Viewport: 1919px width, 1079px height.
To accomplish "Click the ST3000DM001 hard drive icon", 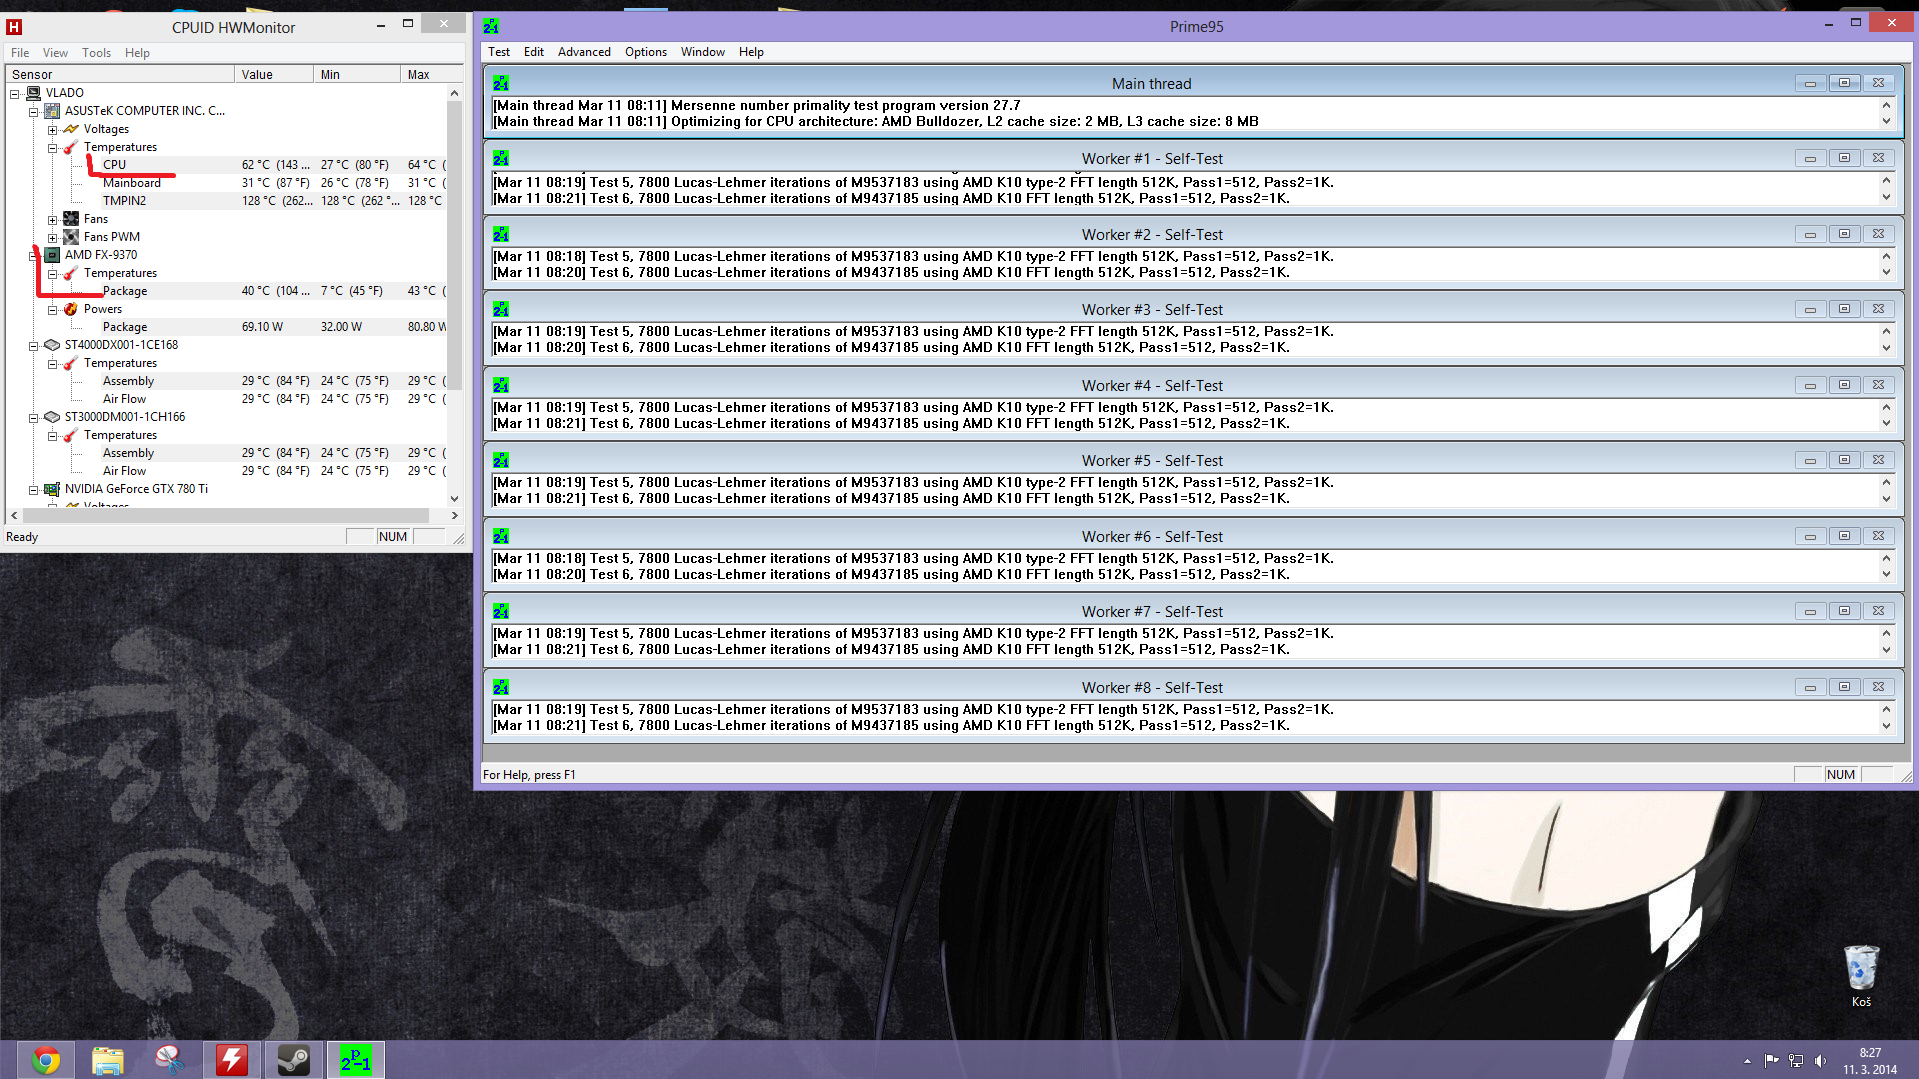I will click(52, 417).
